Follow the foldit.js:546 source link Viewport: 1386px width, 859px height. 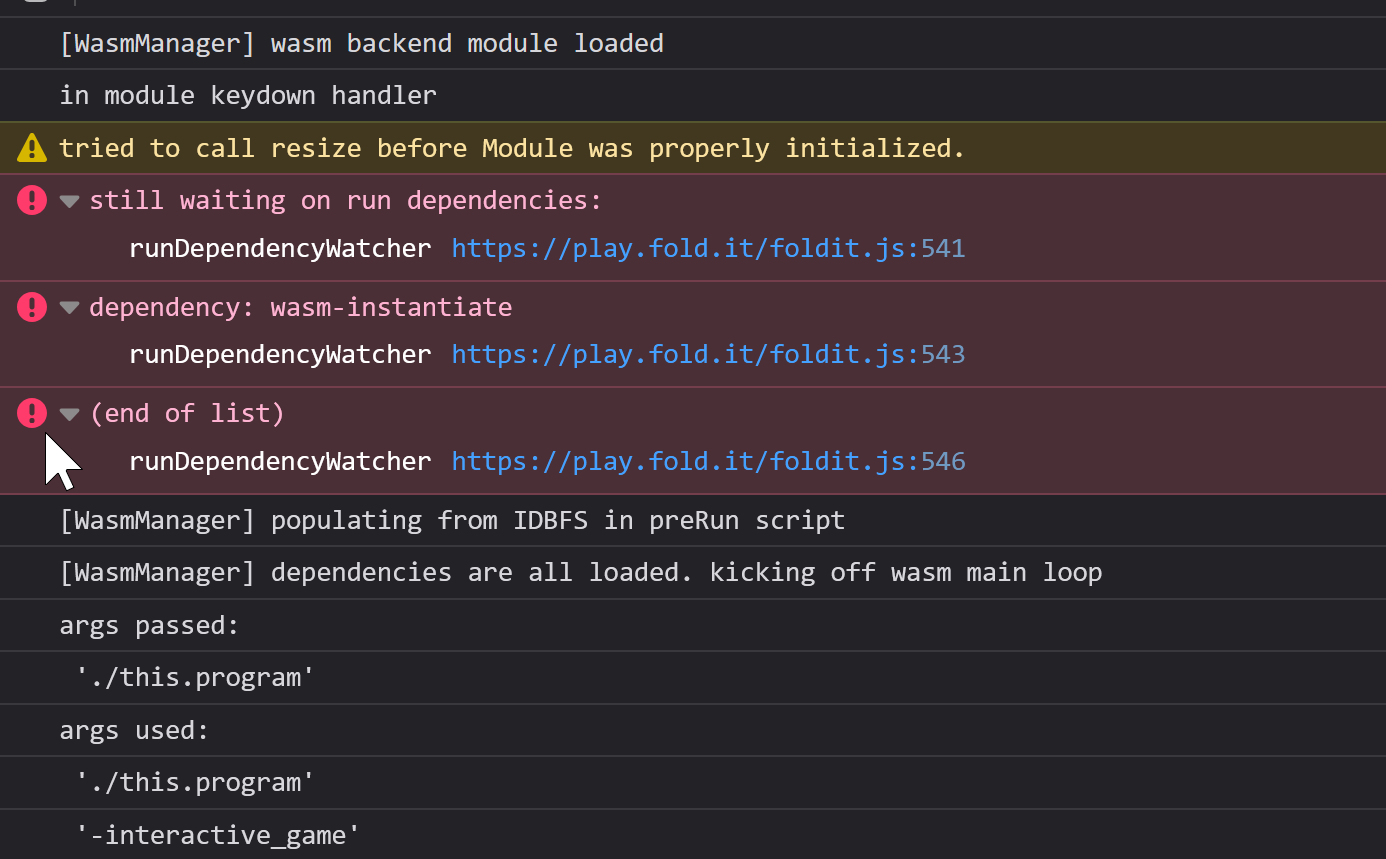pos(708,461)
